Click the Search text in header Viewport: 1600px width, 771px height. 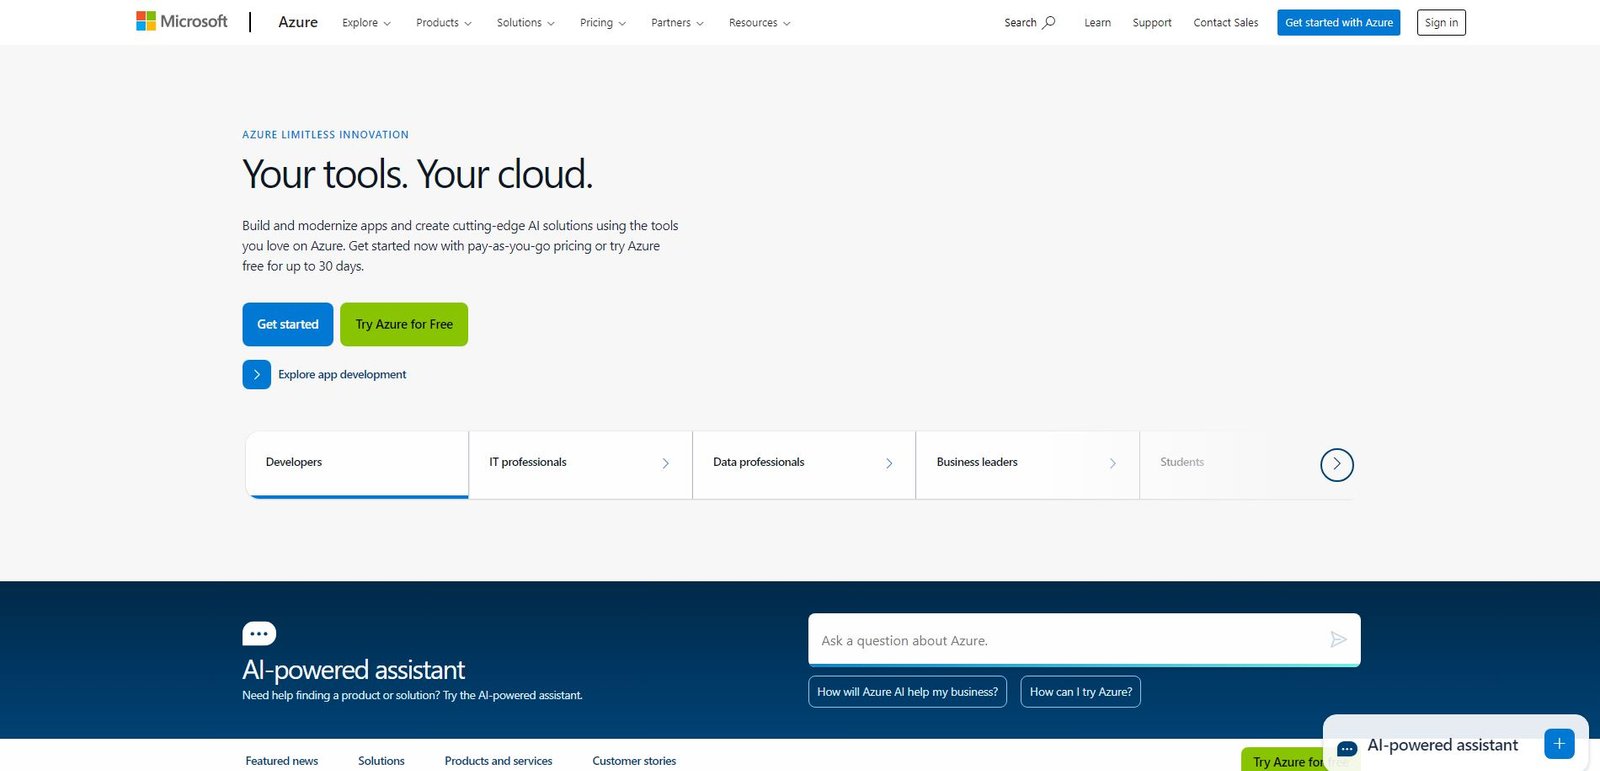coord(1020,22)
